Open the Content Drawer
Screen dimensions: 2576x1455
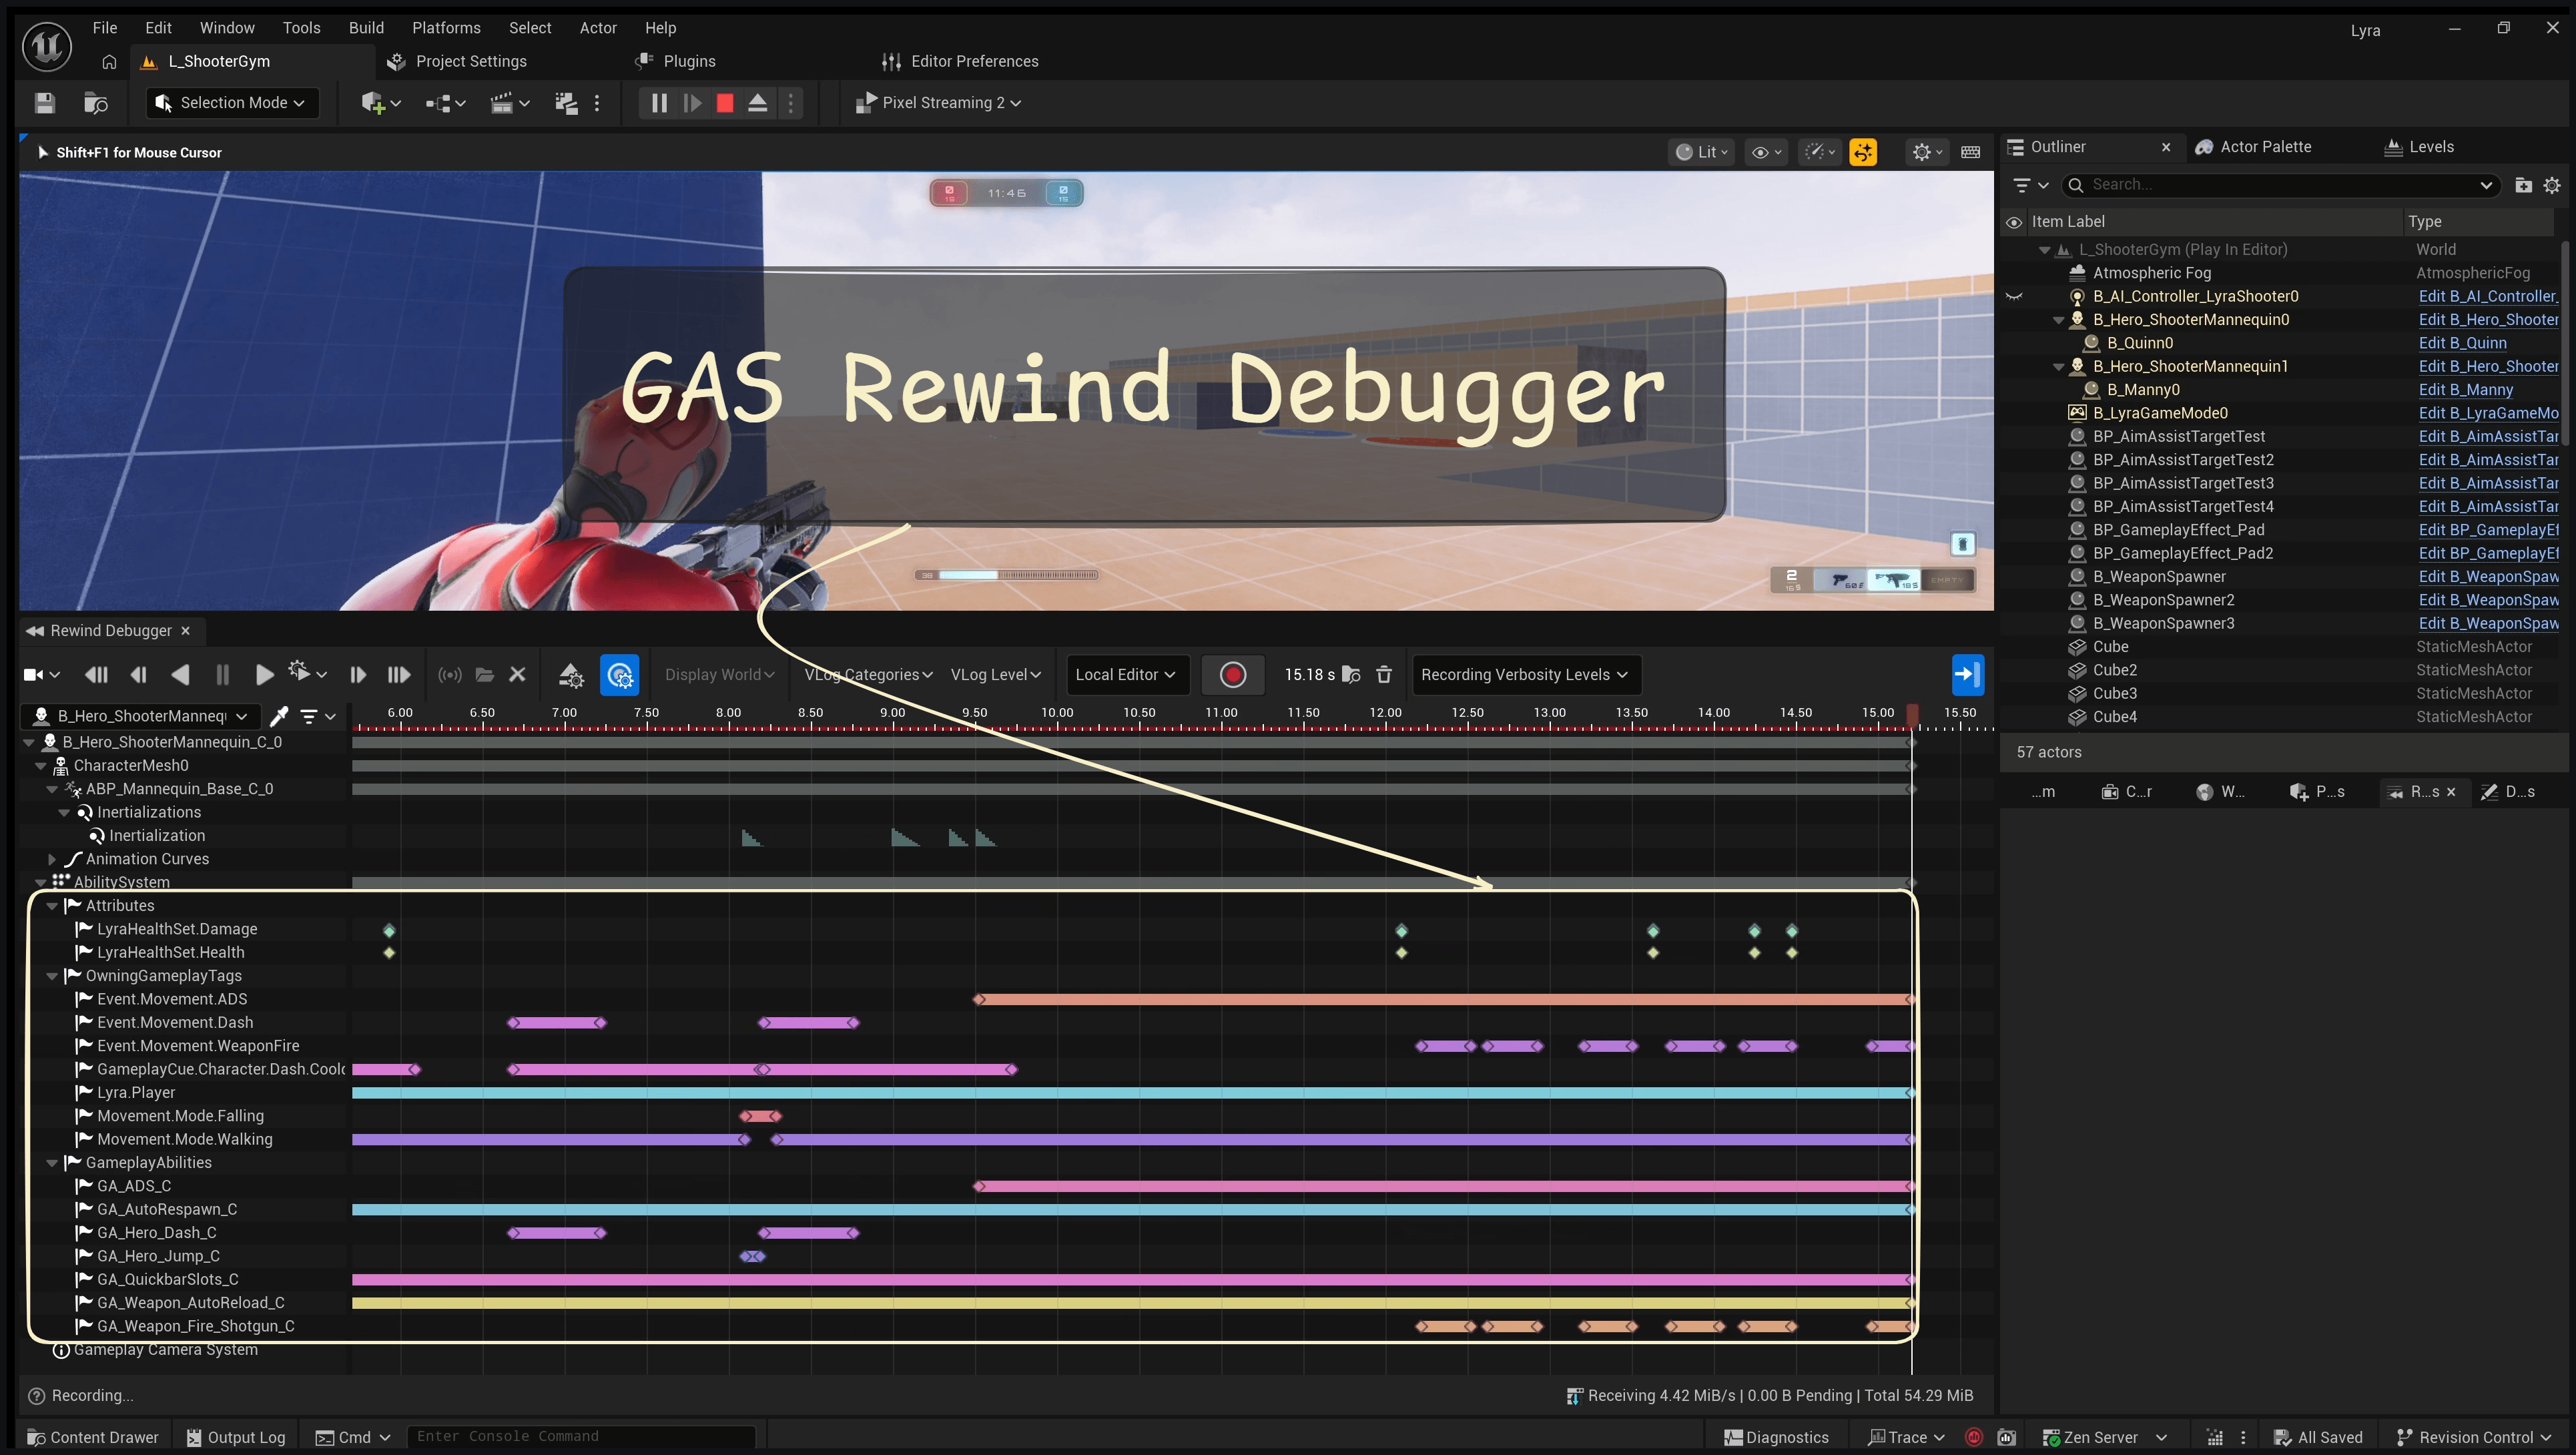pos(92,1437)
